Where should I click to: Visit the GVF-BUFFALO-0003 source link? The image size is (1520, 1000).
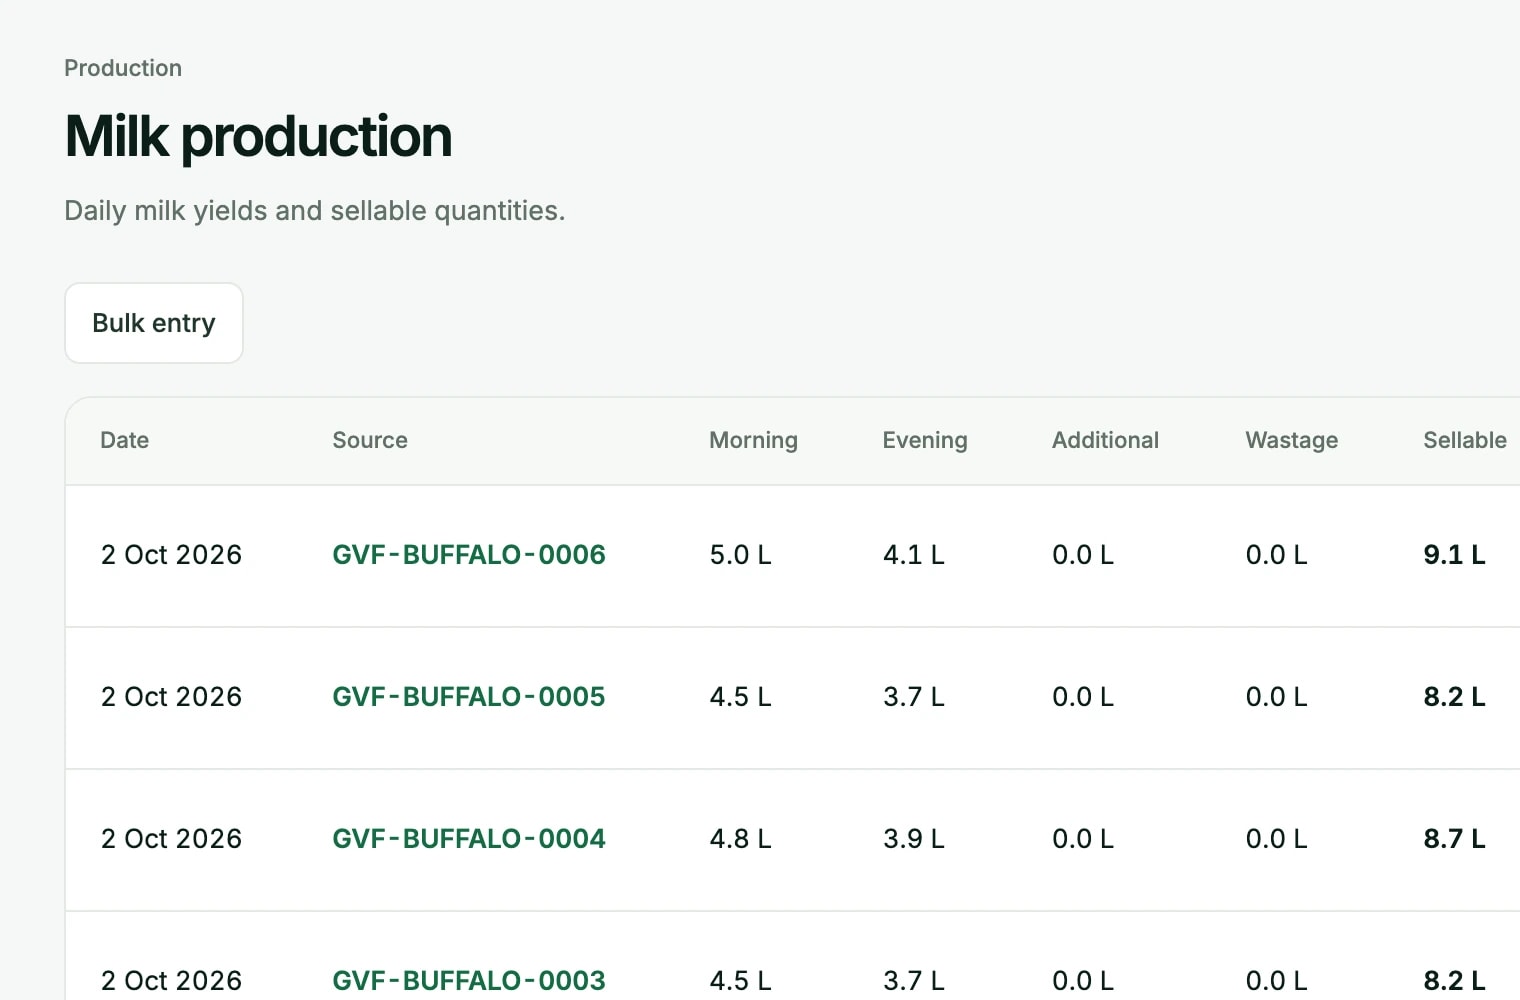(x=469, y=981)
